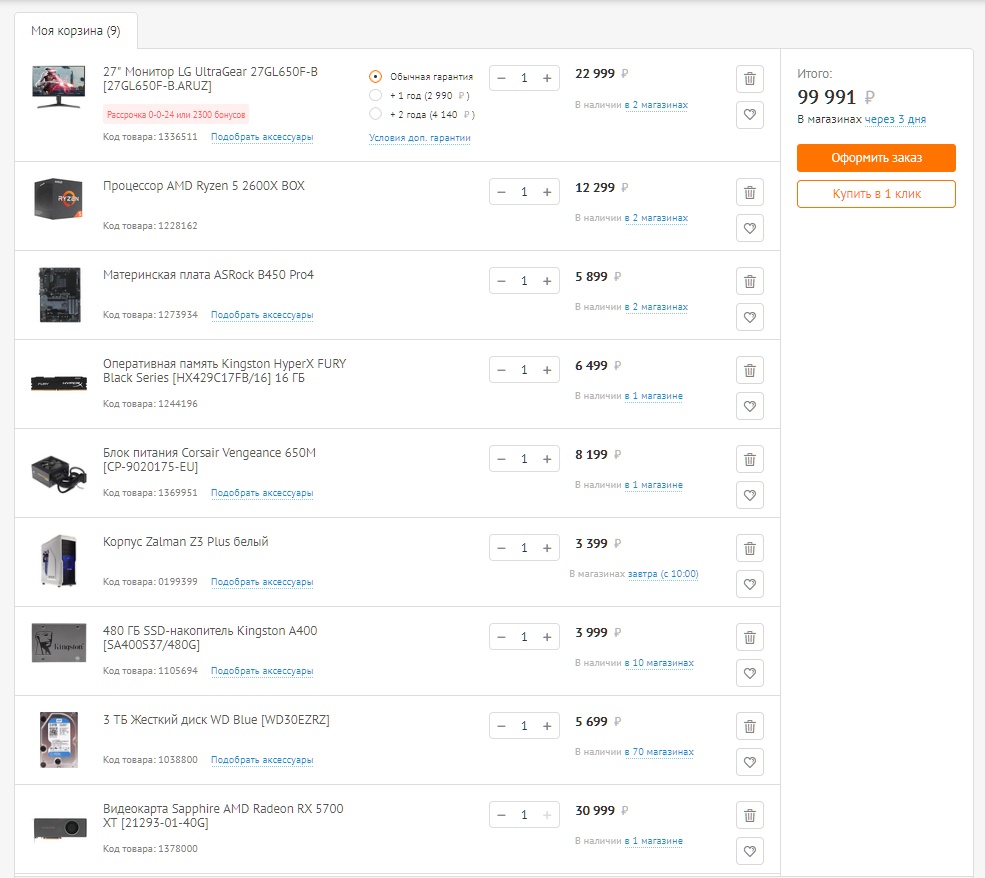
Task: Increase WD Blue hard drive quantity
Action: 547,726
